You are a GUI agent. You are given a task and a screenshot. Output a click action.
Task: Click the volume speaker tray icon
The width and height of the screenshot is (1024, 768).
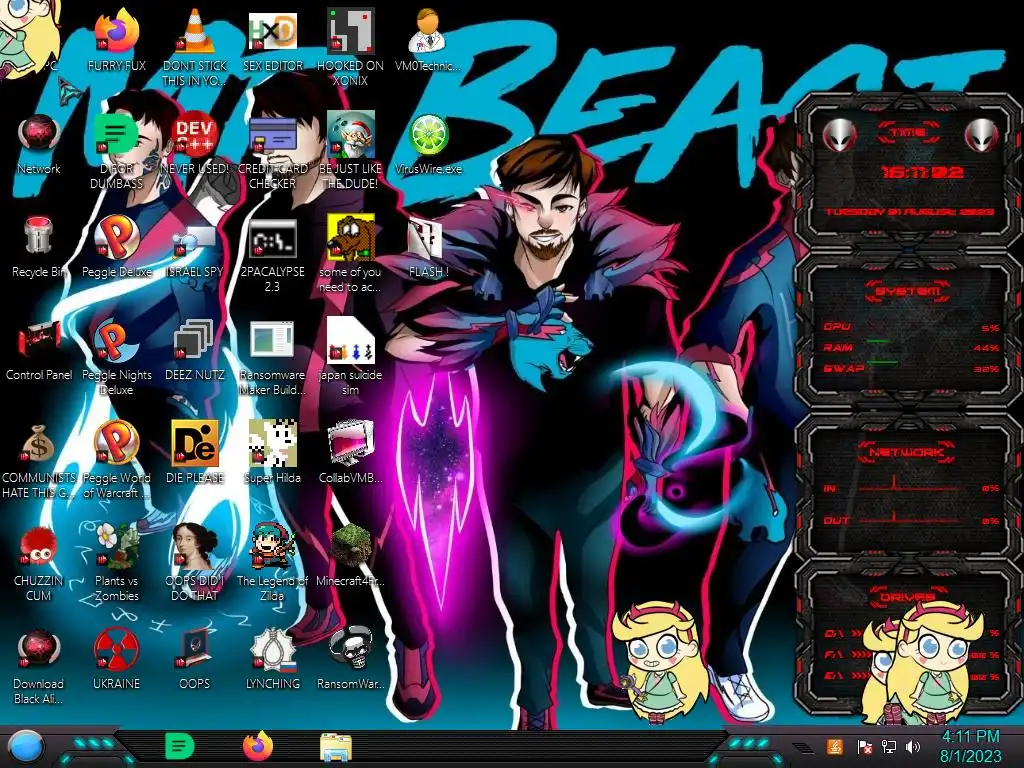pos(914,746)
